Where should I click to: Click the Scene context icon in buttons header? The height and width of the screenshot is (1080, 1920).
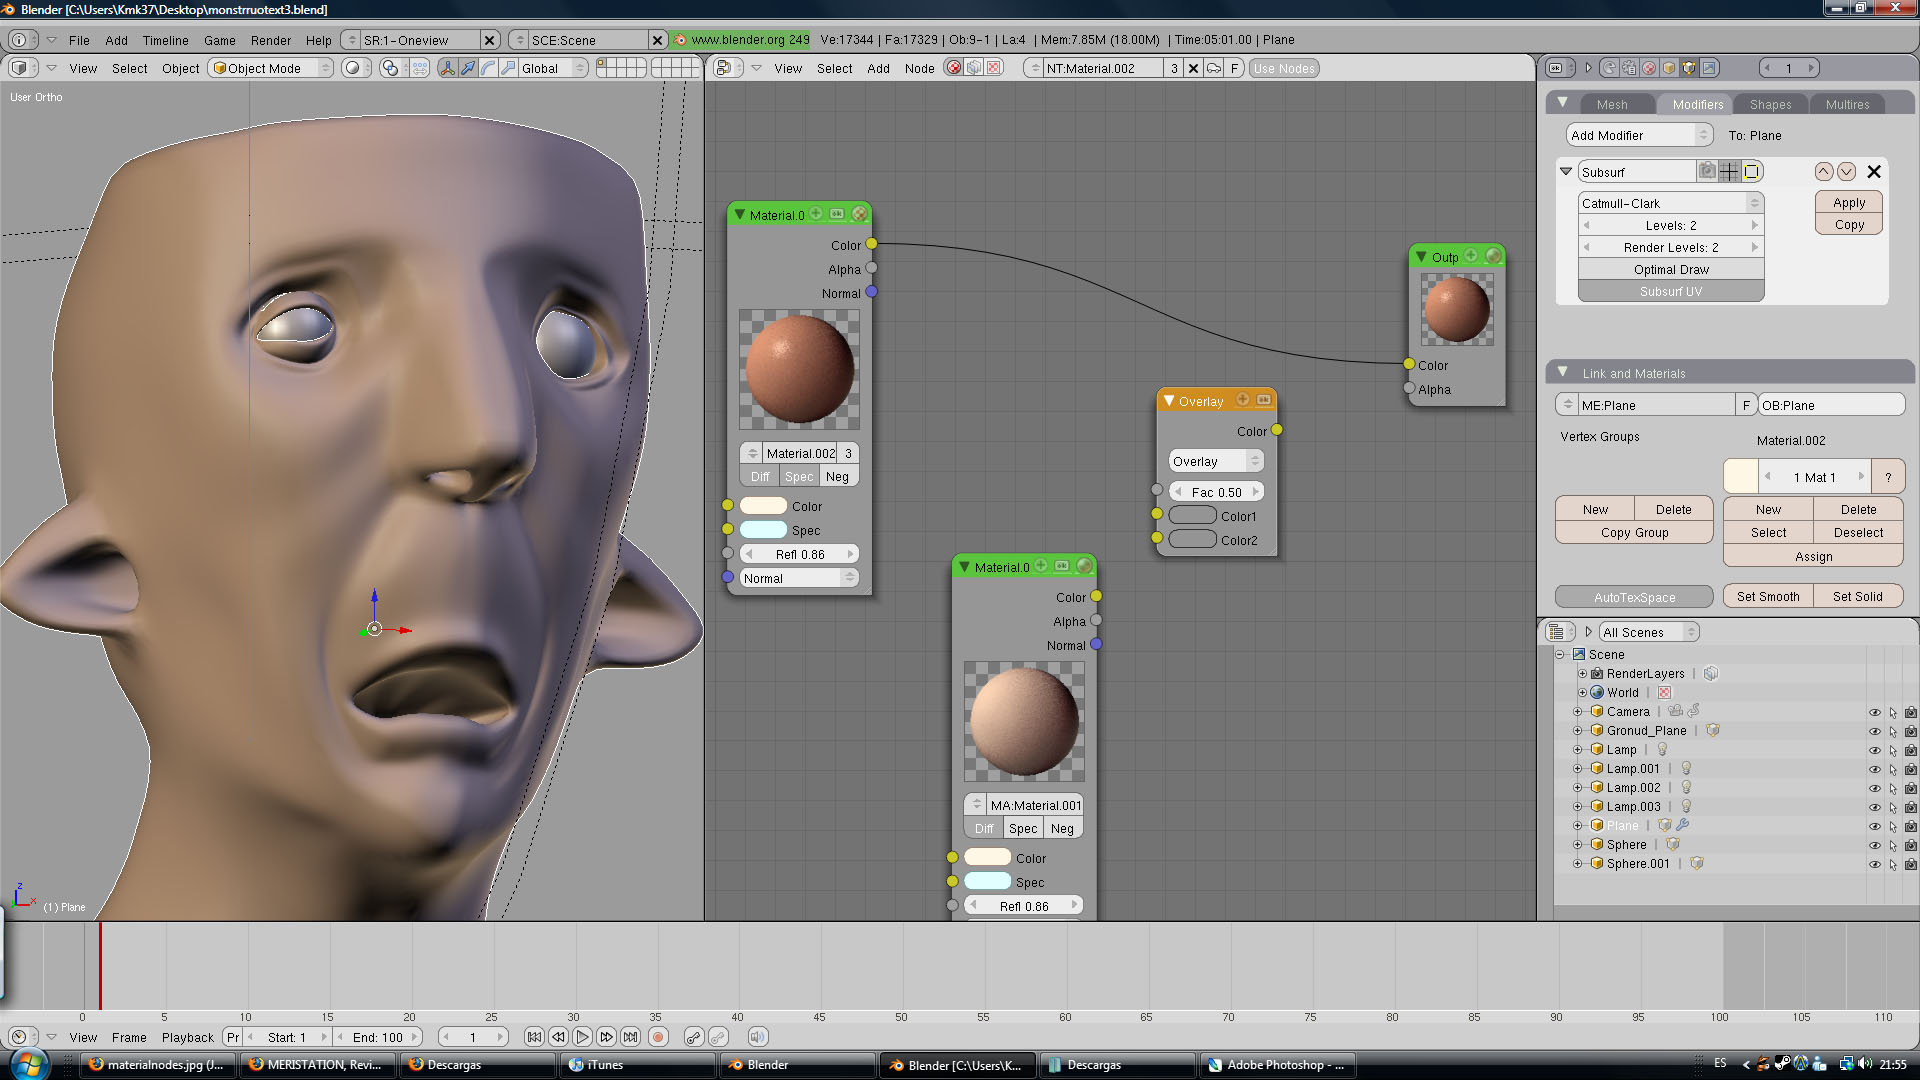(1709, 68)
